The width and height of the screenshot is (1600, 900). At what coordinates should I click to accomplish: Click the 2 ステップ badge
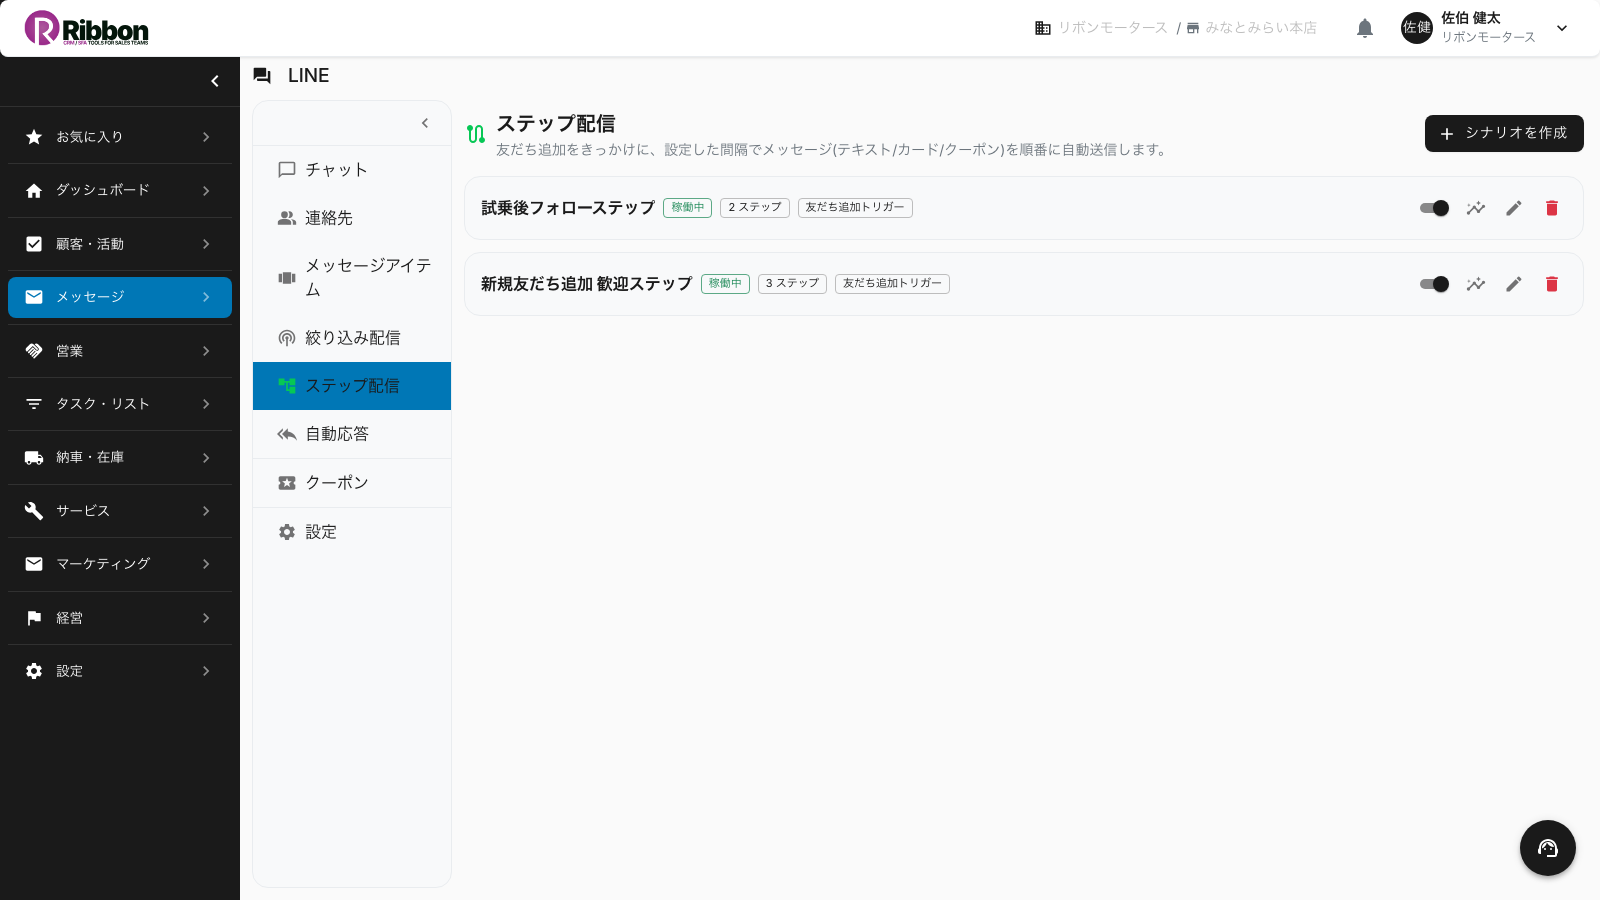pos(755,208)
